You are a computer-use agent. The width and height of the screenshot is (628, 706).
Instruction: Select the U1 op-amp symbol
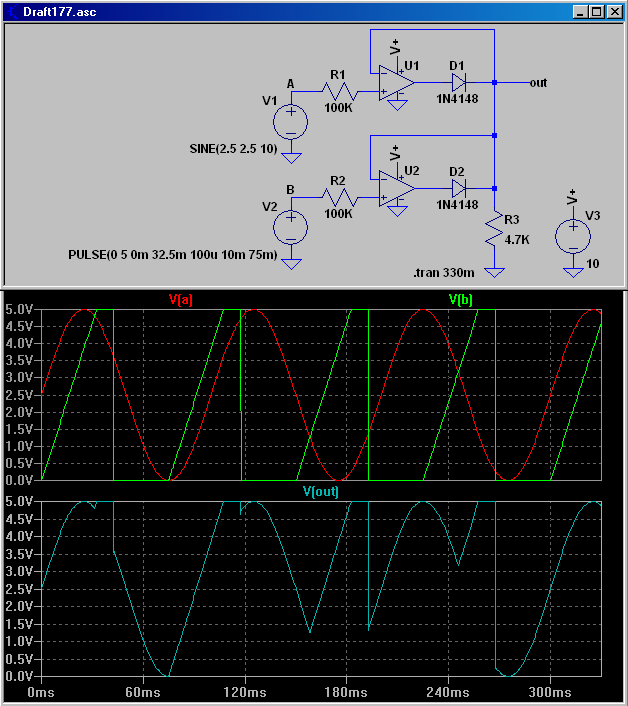pyautogui.click(x=396, y=82)
